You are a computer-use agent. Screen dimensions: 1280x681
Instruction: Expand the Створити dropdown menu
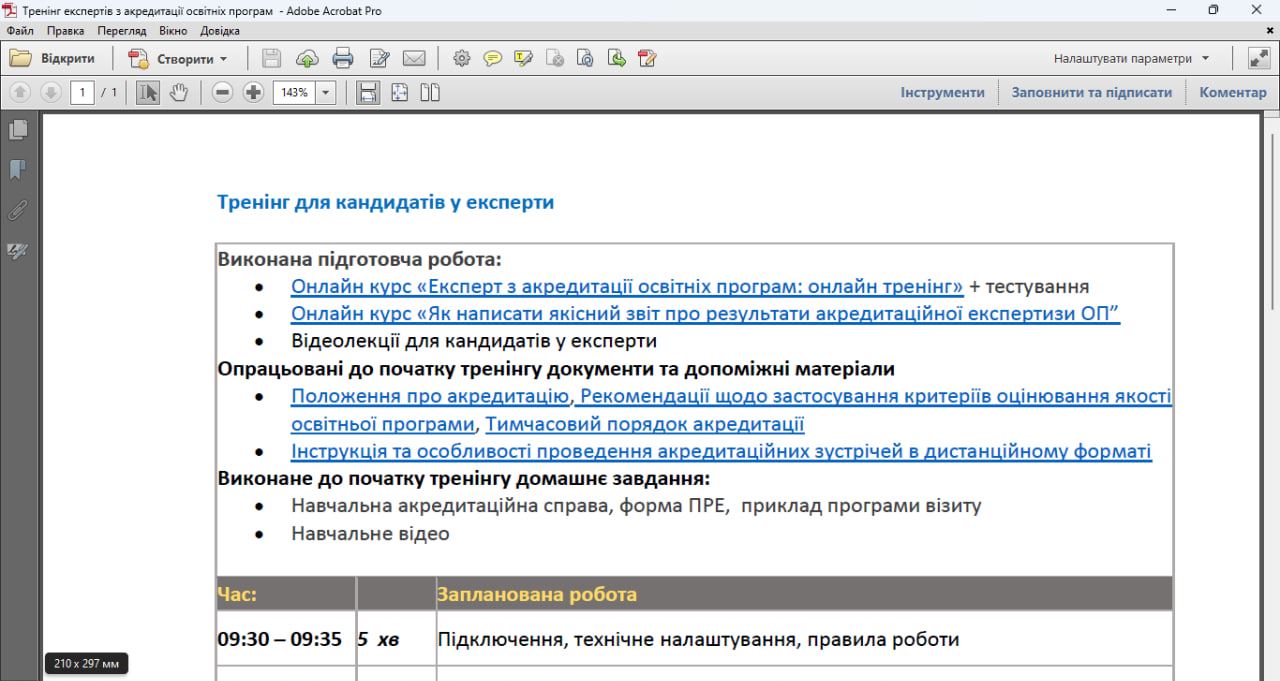pyautogui.click(x=223, y=59)
